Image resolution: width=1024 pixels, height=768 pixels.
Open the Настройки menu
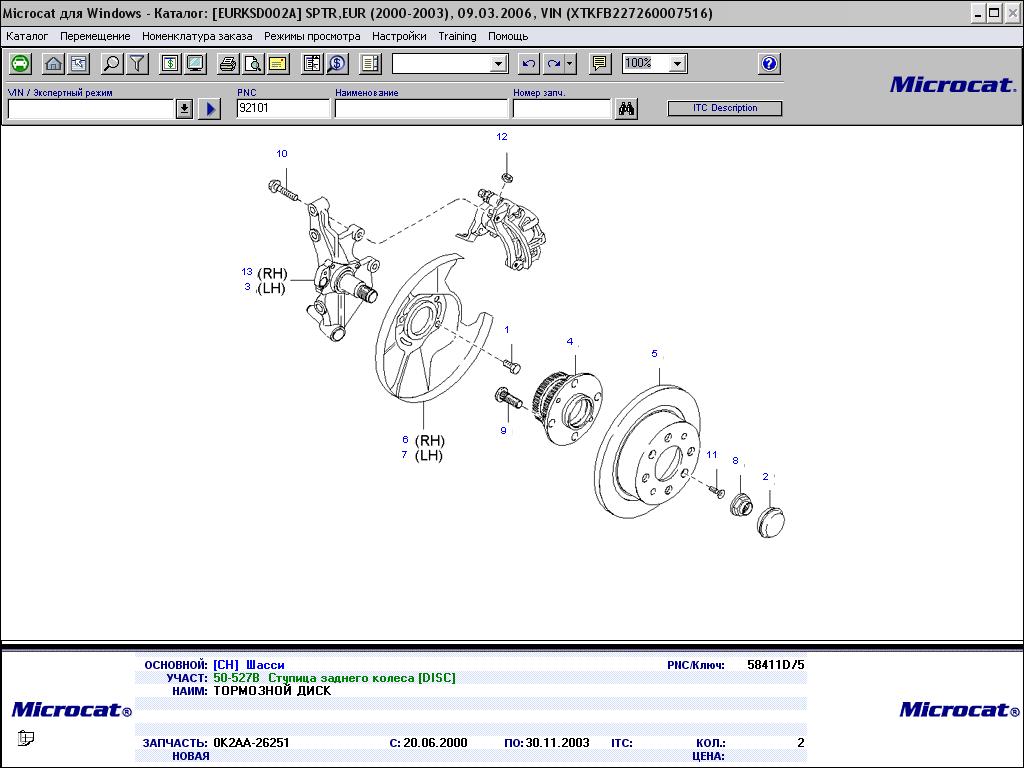pyautogui.click(x=399, y=36)
